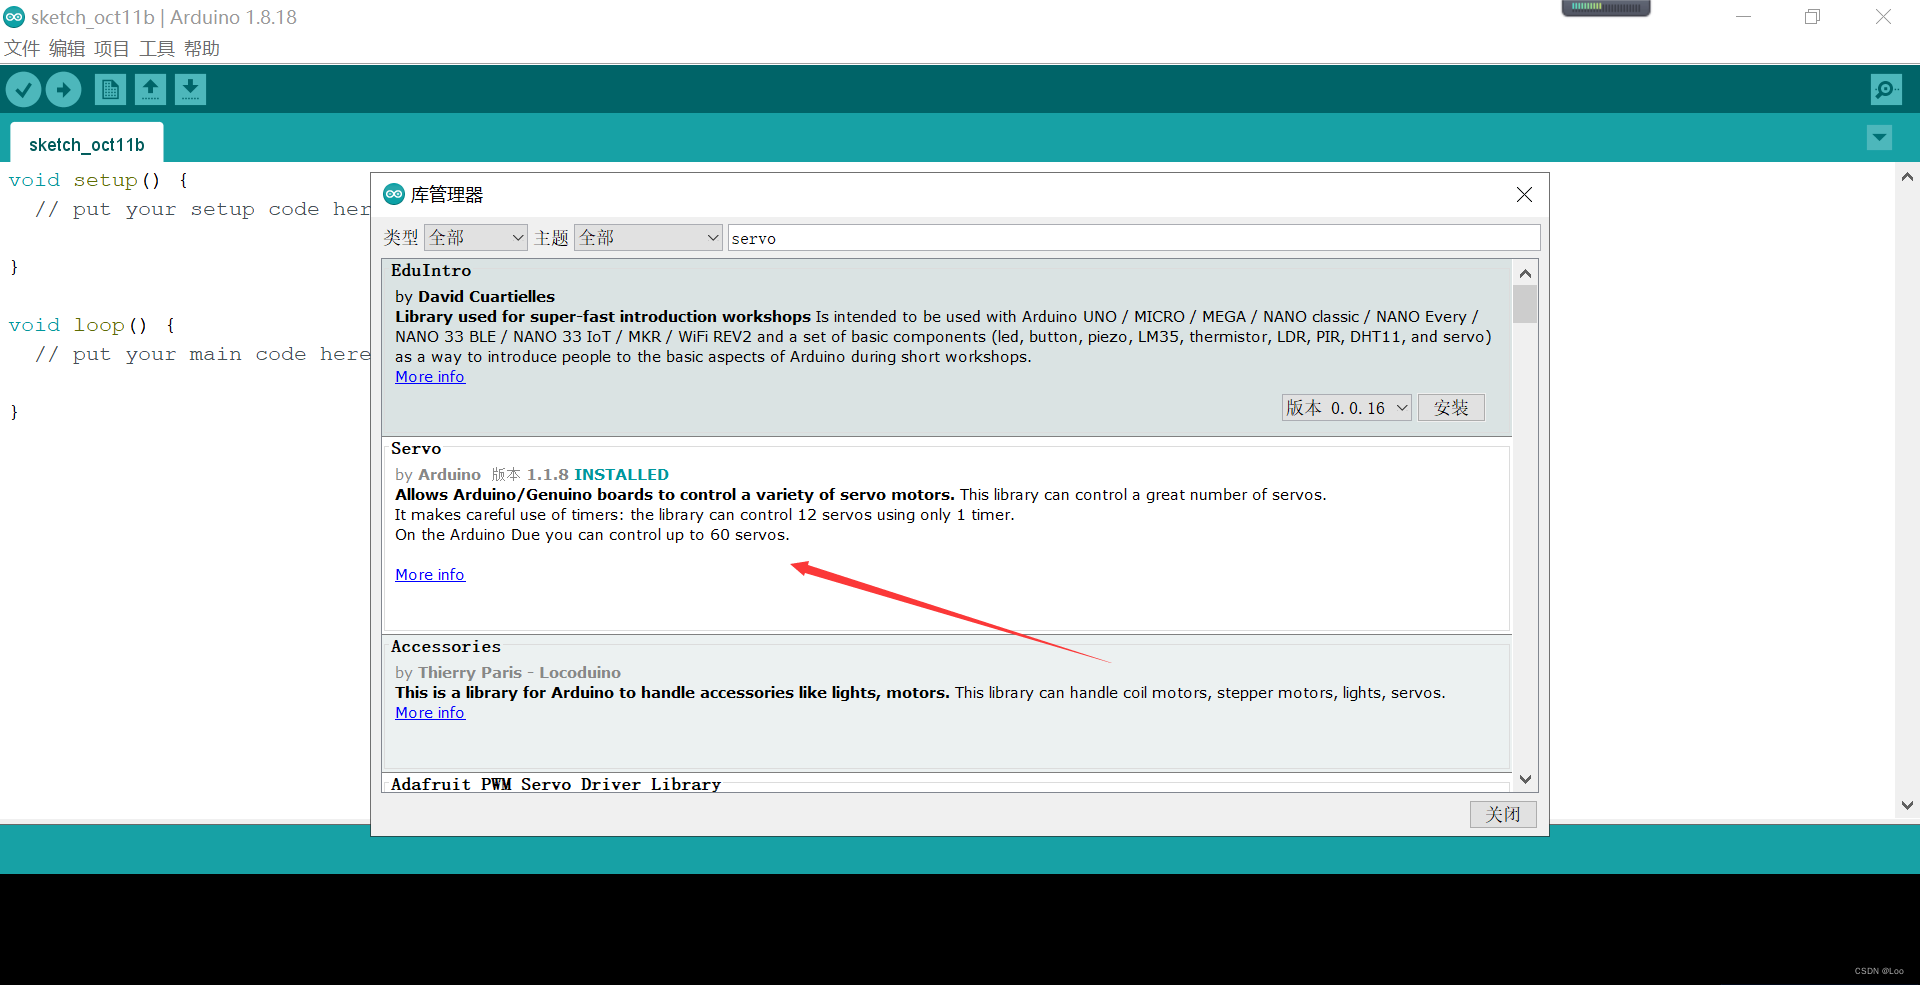The width and height of the screenshot is (1920, 985).
Task: Open the 帮助 menu
Action: coord(202,48)
